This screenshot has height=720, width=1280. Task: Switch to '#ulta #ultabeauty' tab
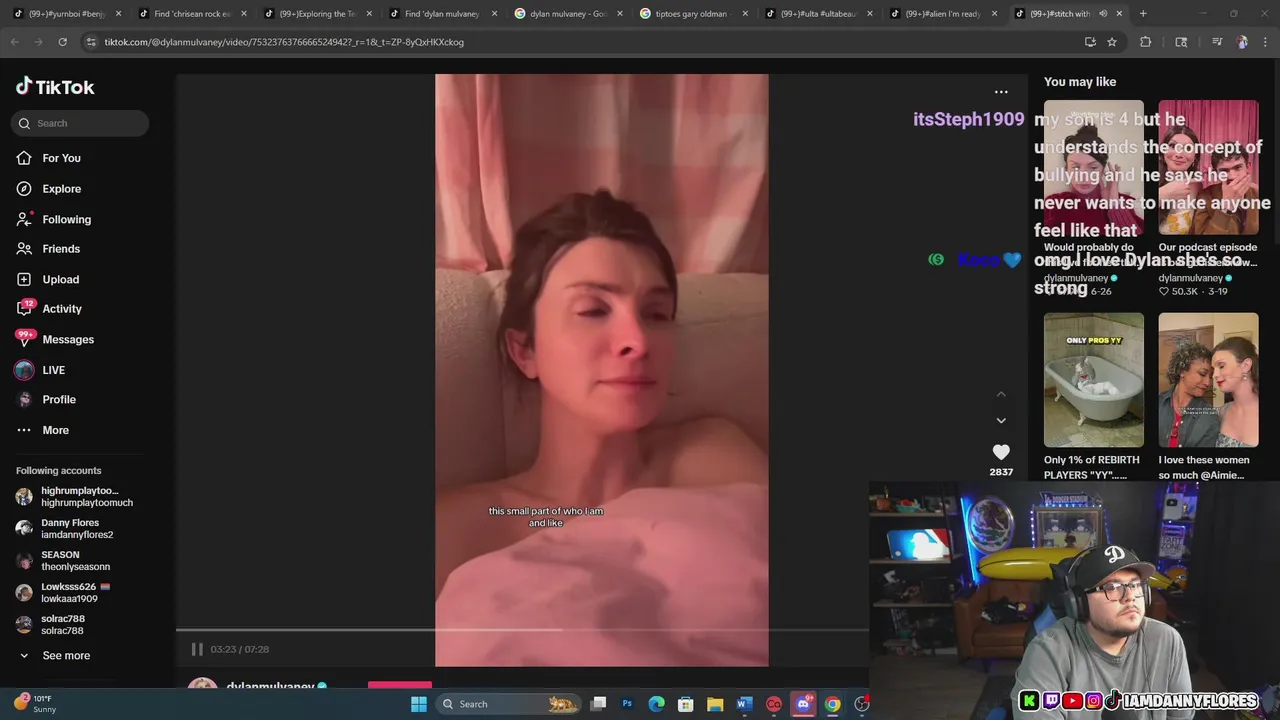coord(817,14)
